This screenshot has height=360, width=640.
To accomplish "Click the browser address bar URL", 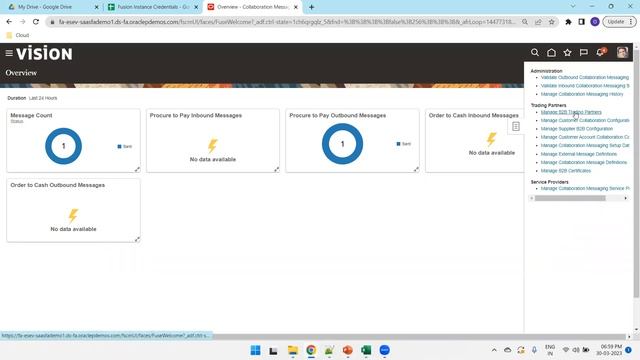I will coord(287,22).
